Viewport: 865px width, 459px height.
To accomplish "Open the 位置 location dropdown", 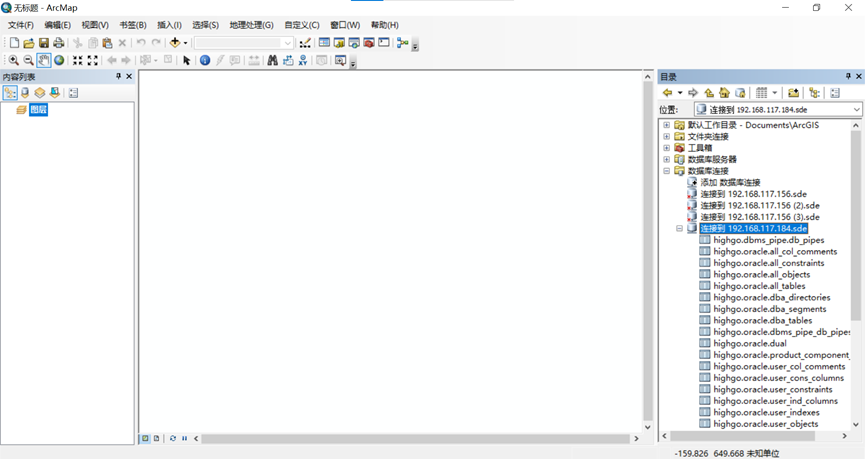I will tap(856, 109).
